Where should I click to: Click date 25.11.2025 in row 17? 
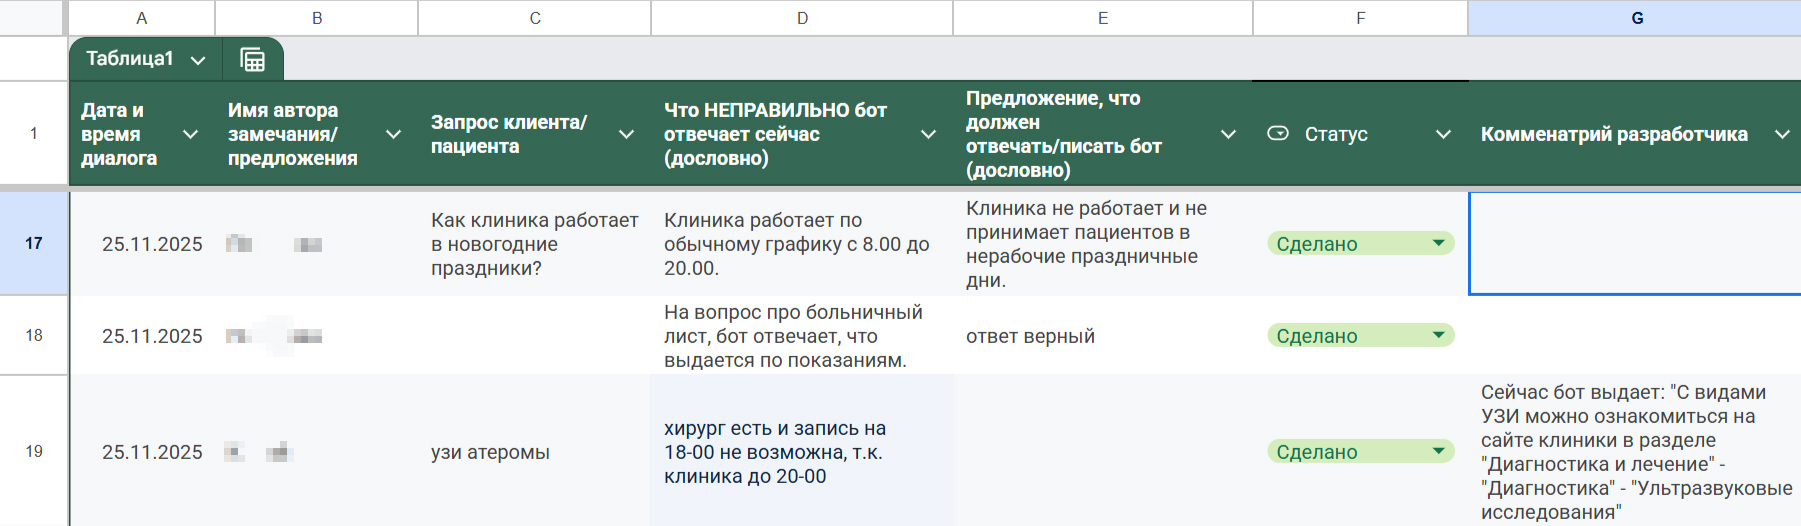pyautogui.click(x=152, y=244)
